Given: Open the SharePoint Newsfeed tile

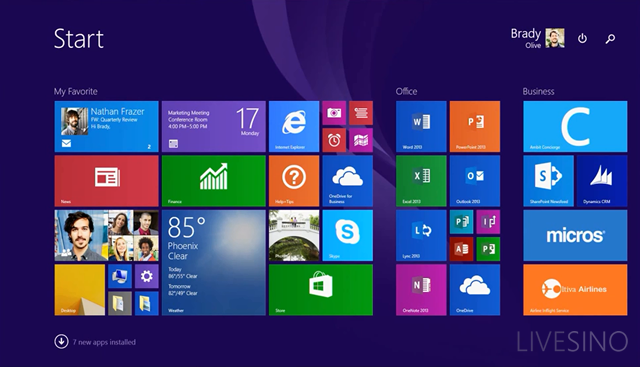Looking at the screenshot, I should click(549, 181).
